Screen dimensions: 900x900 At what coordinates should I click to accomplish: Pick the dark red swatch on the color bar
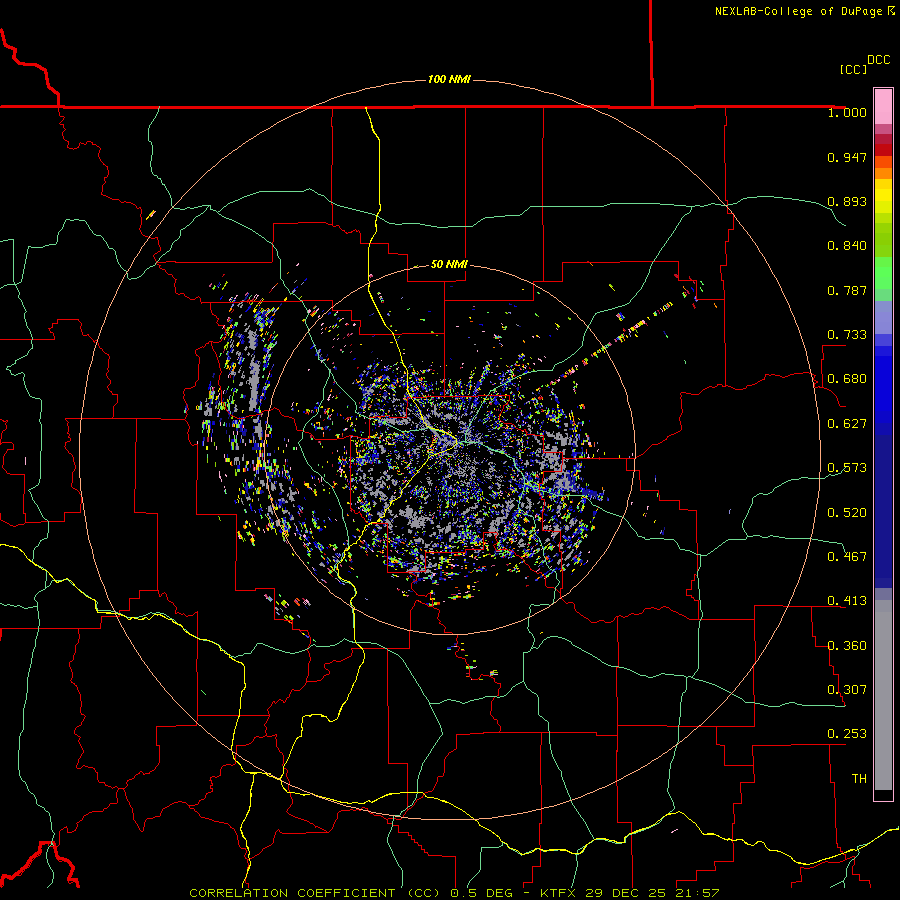(883, 150)
